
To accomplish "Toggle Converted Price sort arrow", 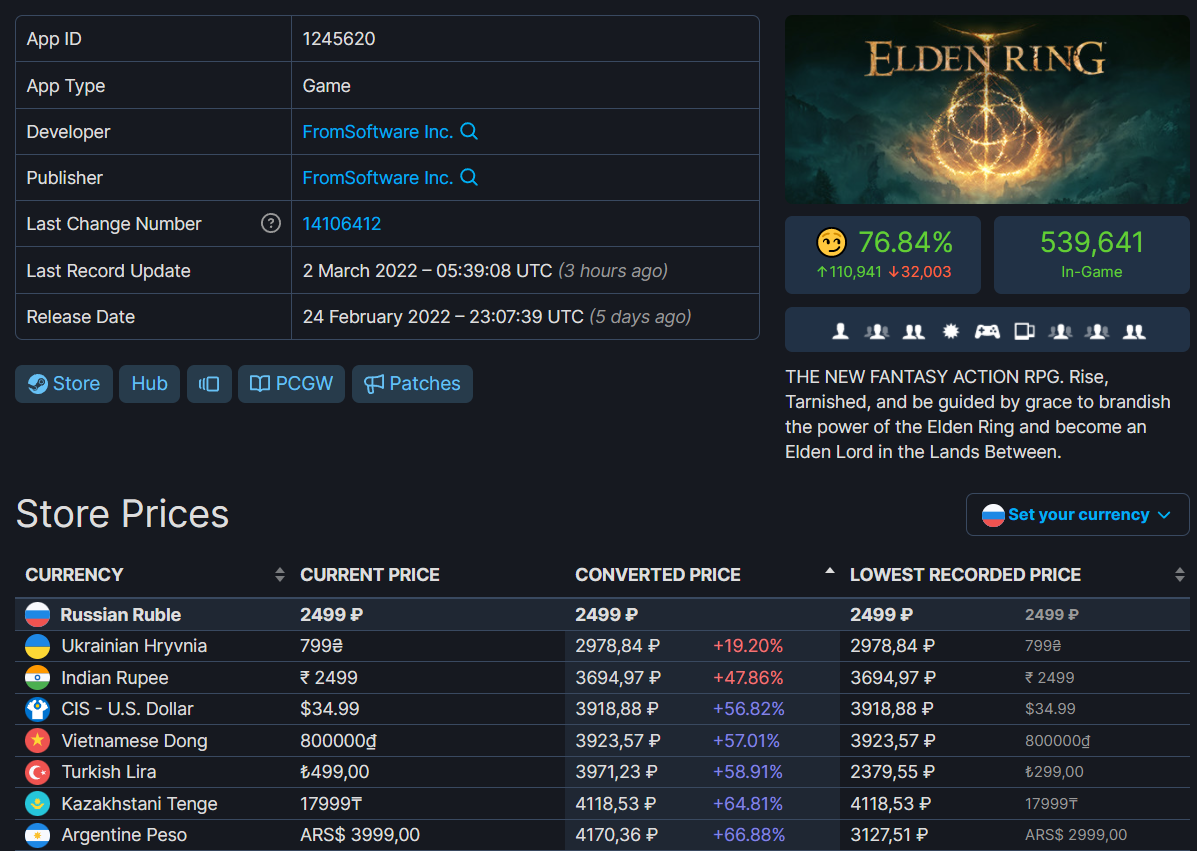I will 830,571.
